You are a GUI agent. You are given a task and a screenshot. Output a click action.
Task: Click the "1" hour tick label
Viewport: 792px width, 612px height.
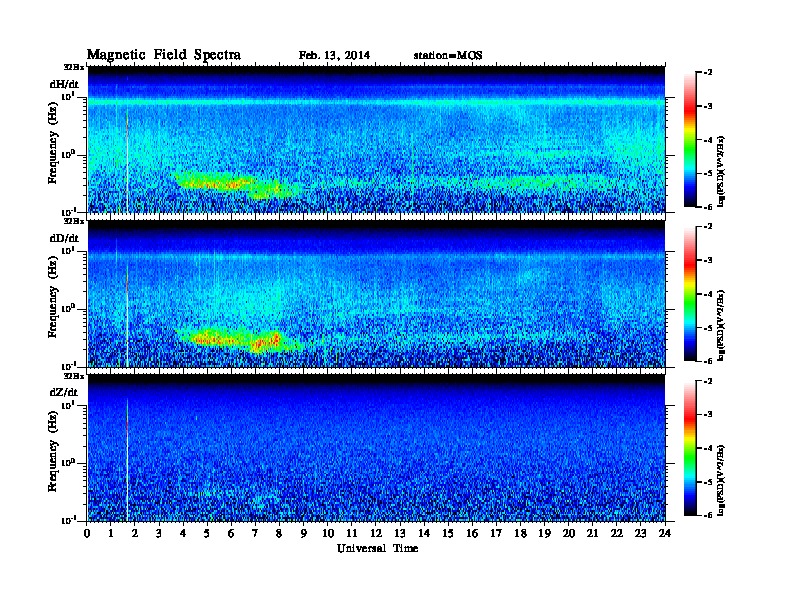click(x=111, y=533)
